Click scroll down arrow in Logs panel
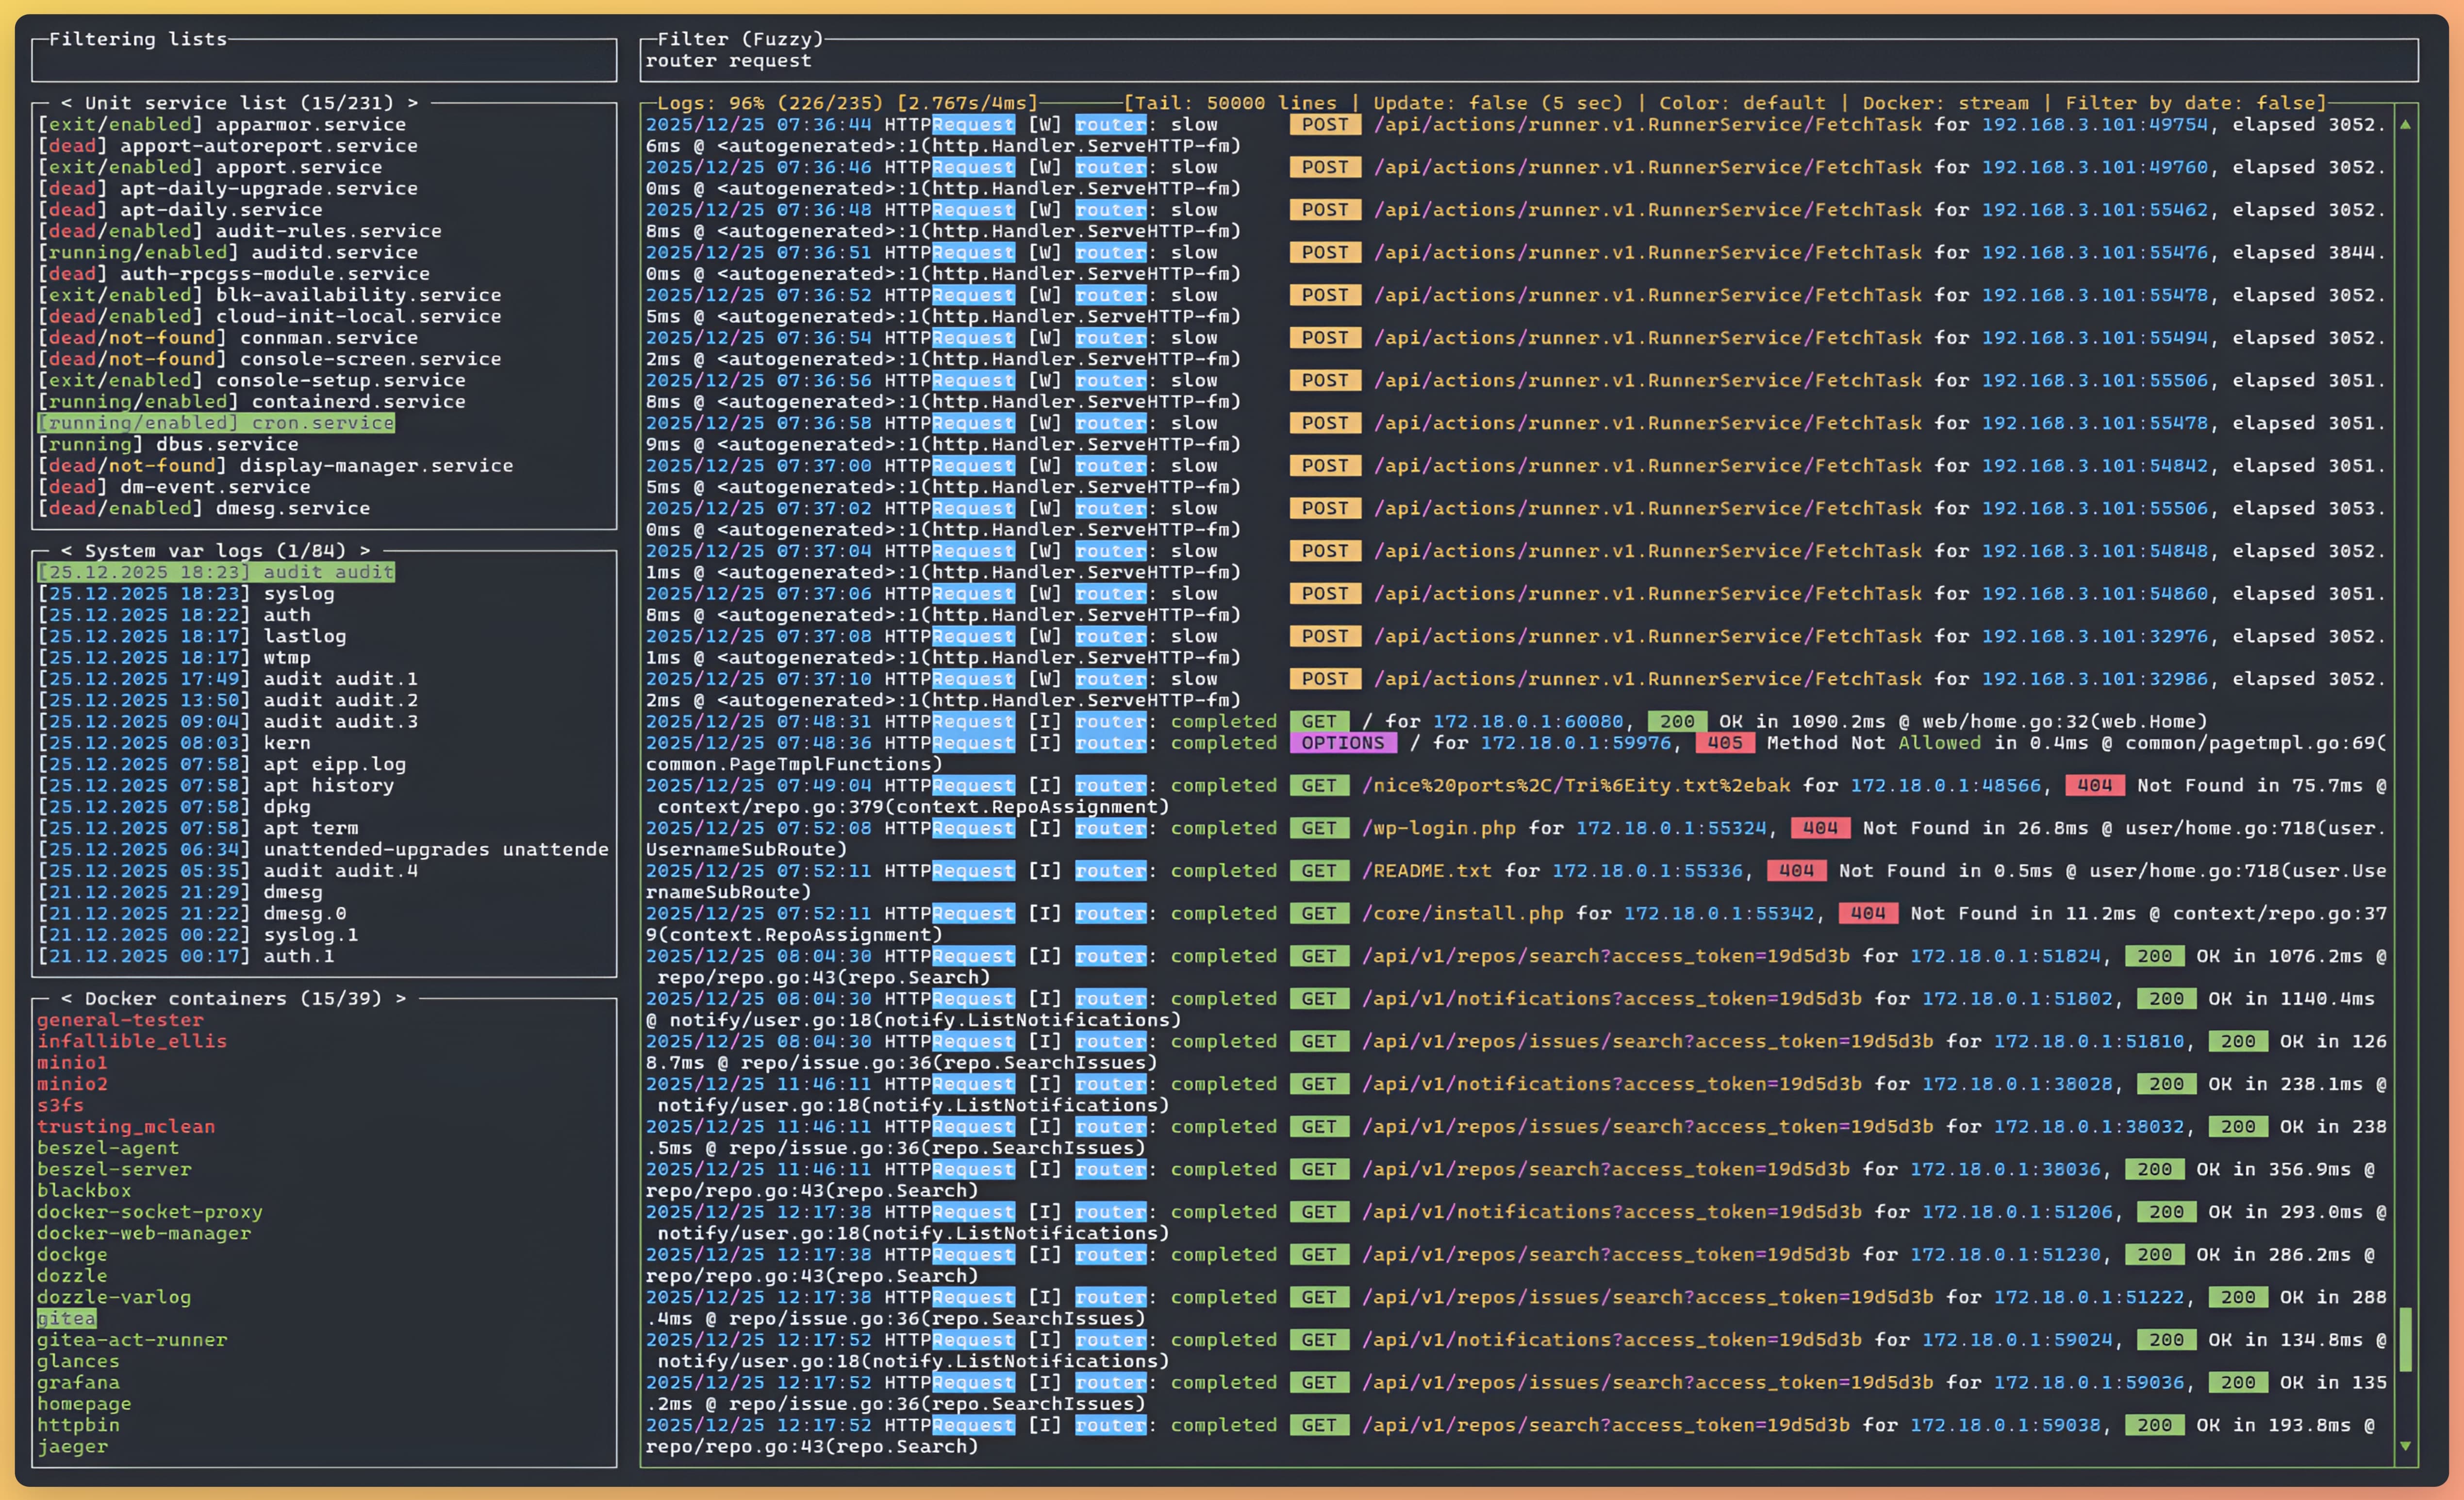The image size is (2464, 1500). [2405, 1446]
